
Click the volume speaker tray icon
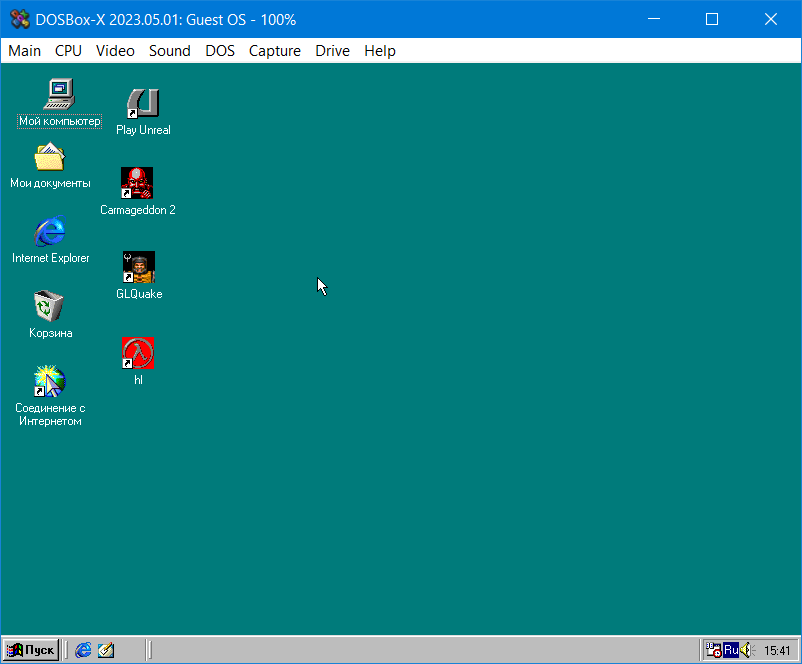[745, 649]
